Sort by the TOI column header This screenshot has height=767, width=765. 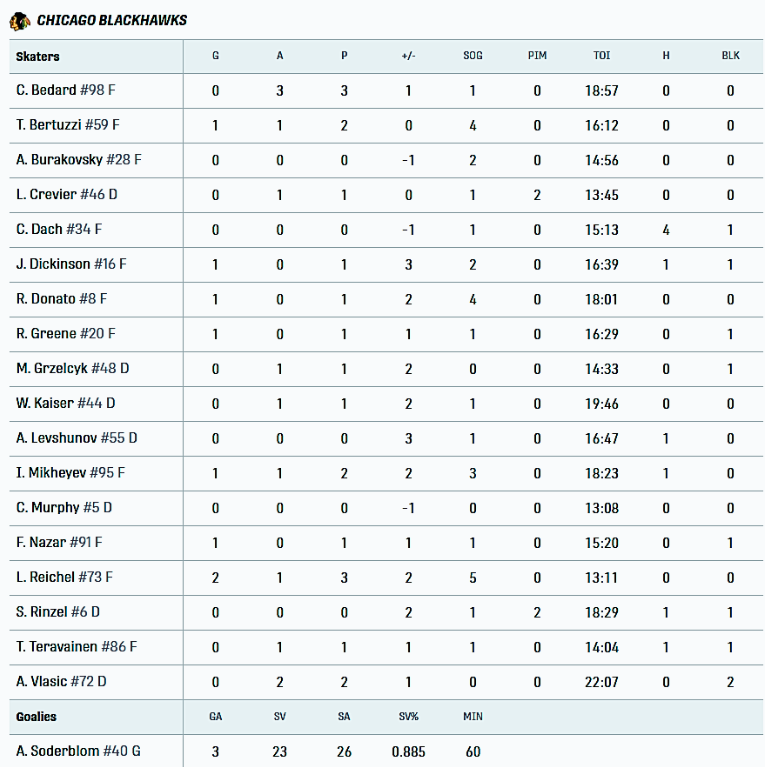[602, 56]
